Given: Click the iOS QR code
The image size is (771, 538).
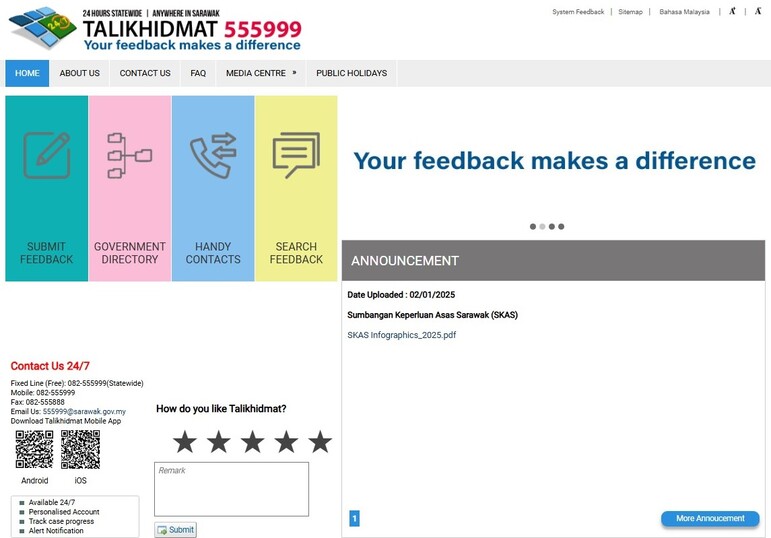Looking at the screenshot, I should click(x=81, y=449).
